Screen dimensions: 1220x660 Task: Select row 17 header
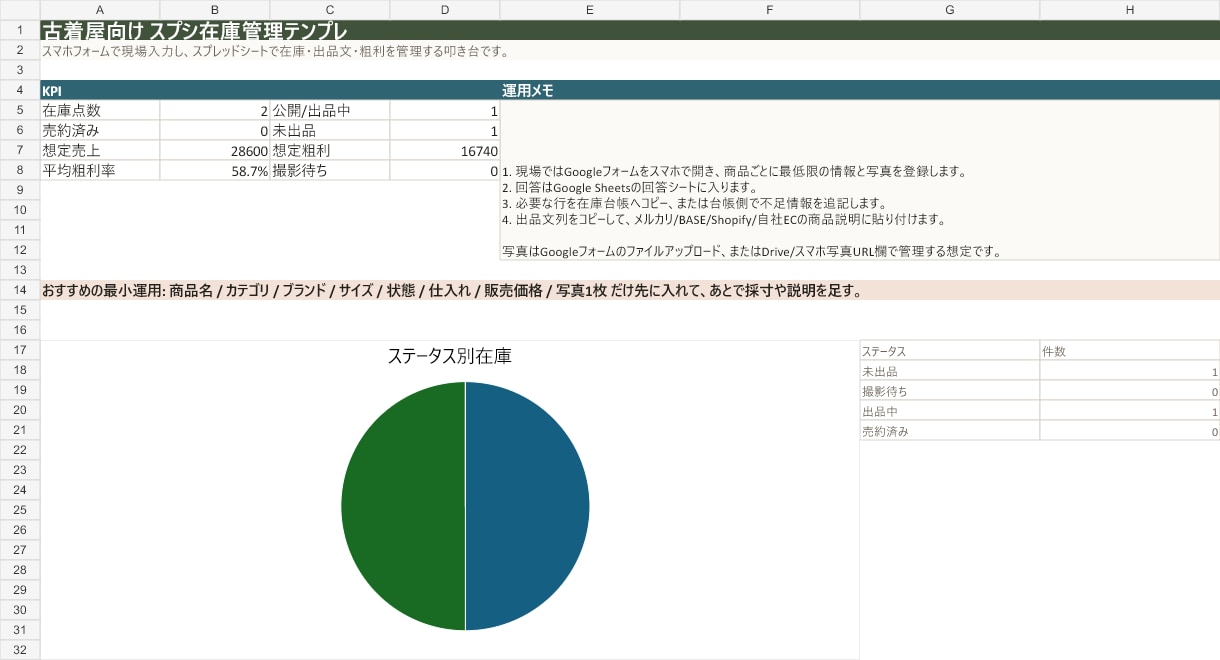point(20,350)
